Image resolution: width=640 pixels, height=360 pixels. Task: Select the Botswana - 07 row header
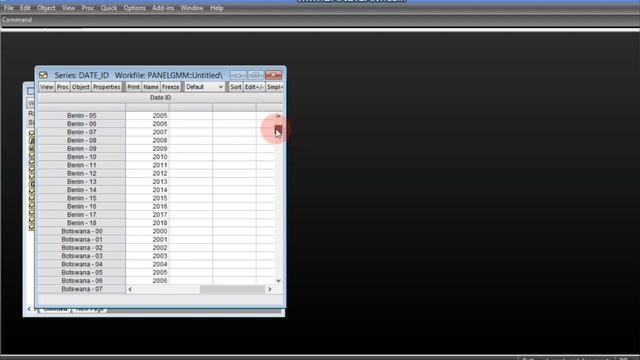(82, 289)
